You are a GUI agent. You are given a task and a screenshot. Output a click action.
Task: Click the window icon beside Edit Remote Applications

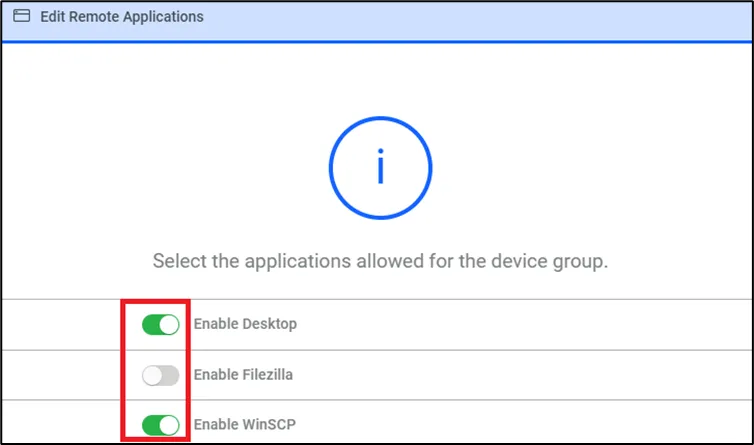(22, 16)
